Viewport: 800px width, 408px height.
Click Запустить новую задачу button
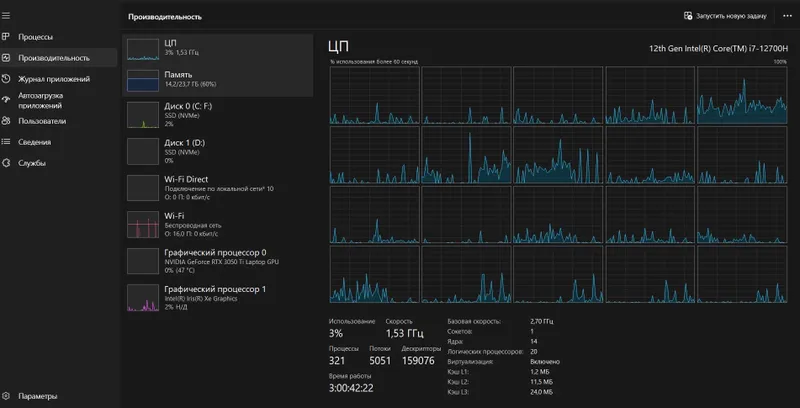click(x=725, y=16)
